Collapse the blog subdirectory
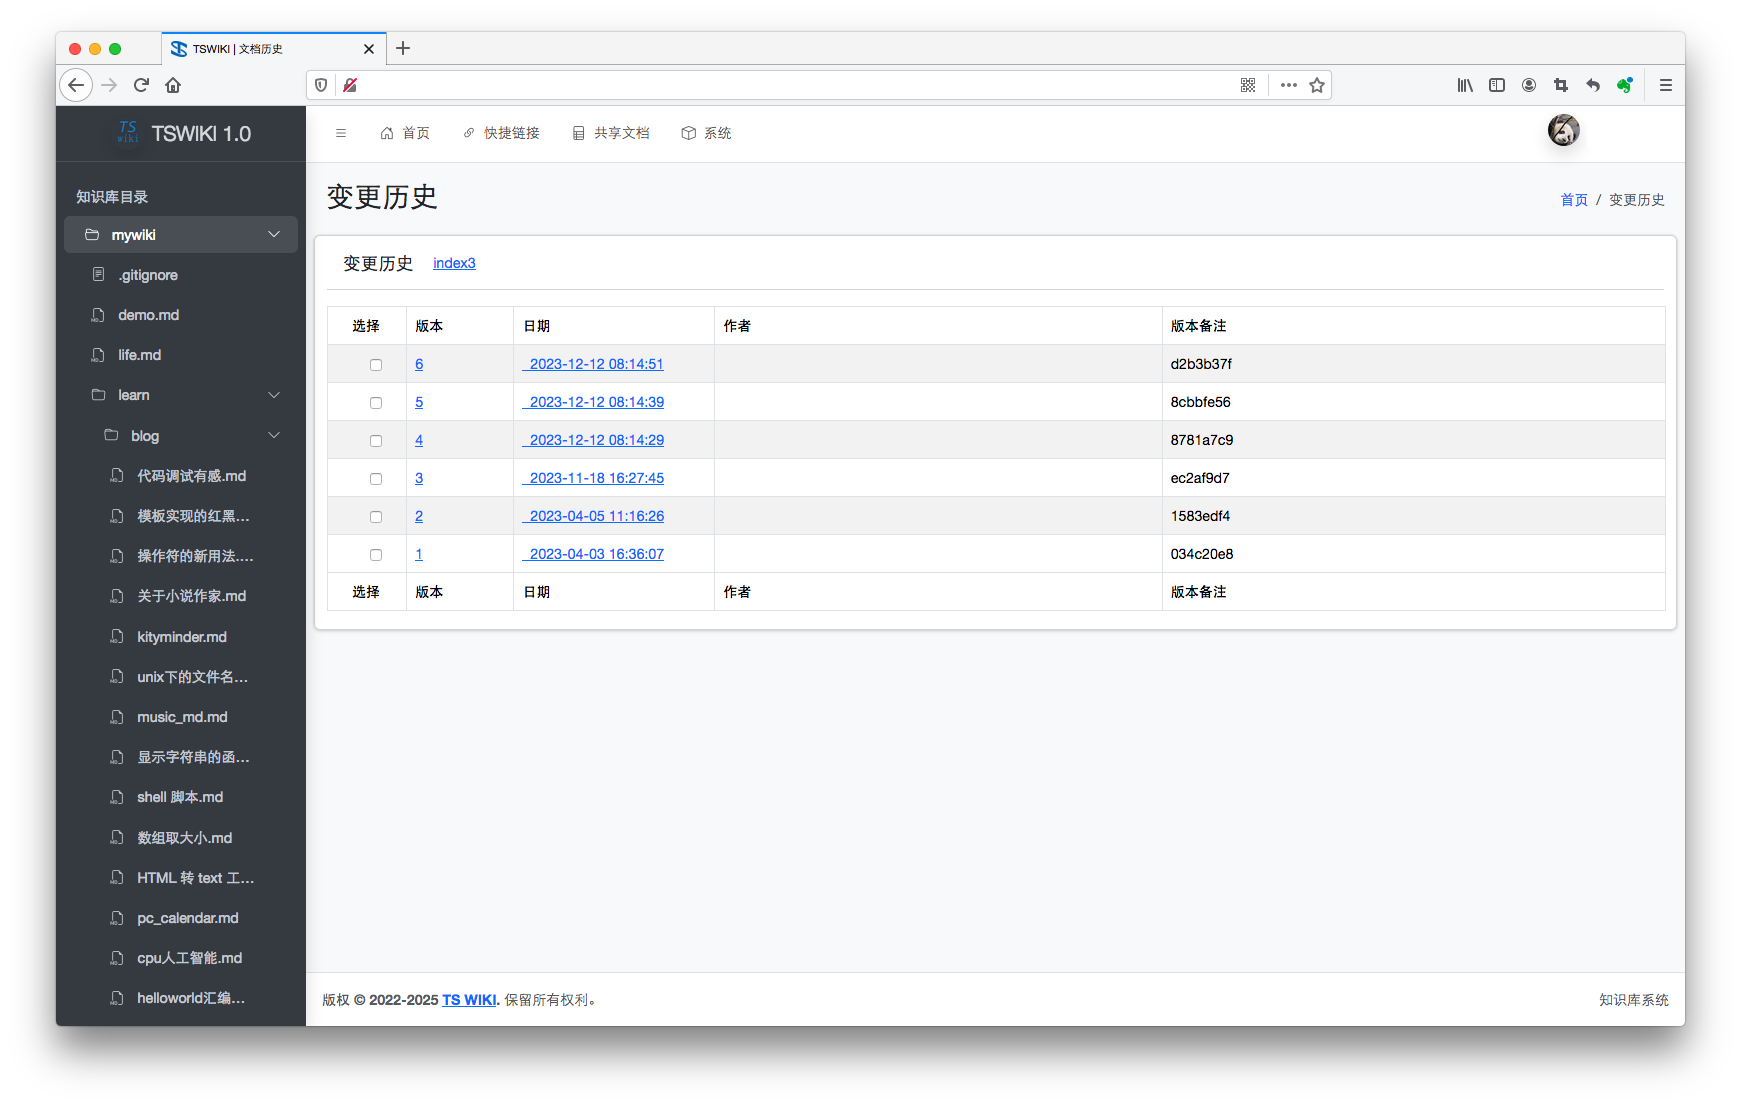 273,435
